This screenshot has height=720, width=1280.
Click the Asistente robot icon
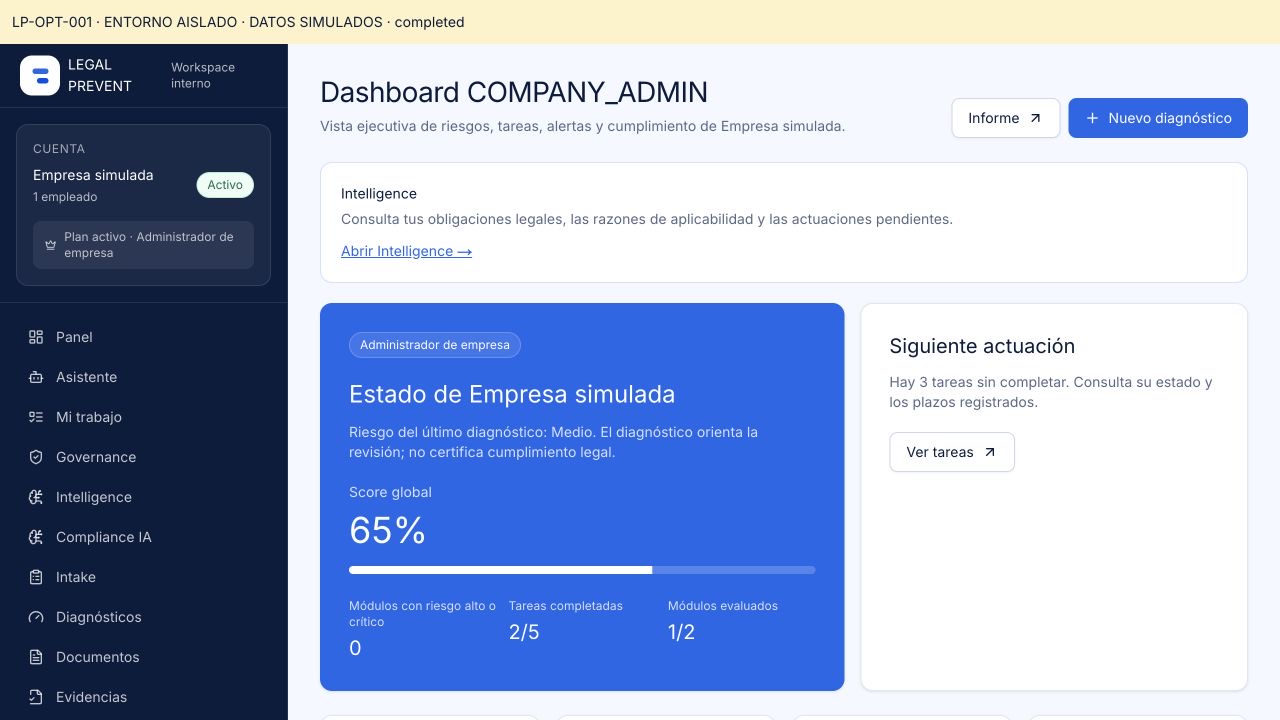click(x=36, y=377)
